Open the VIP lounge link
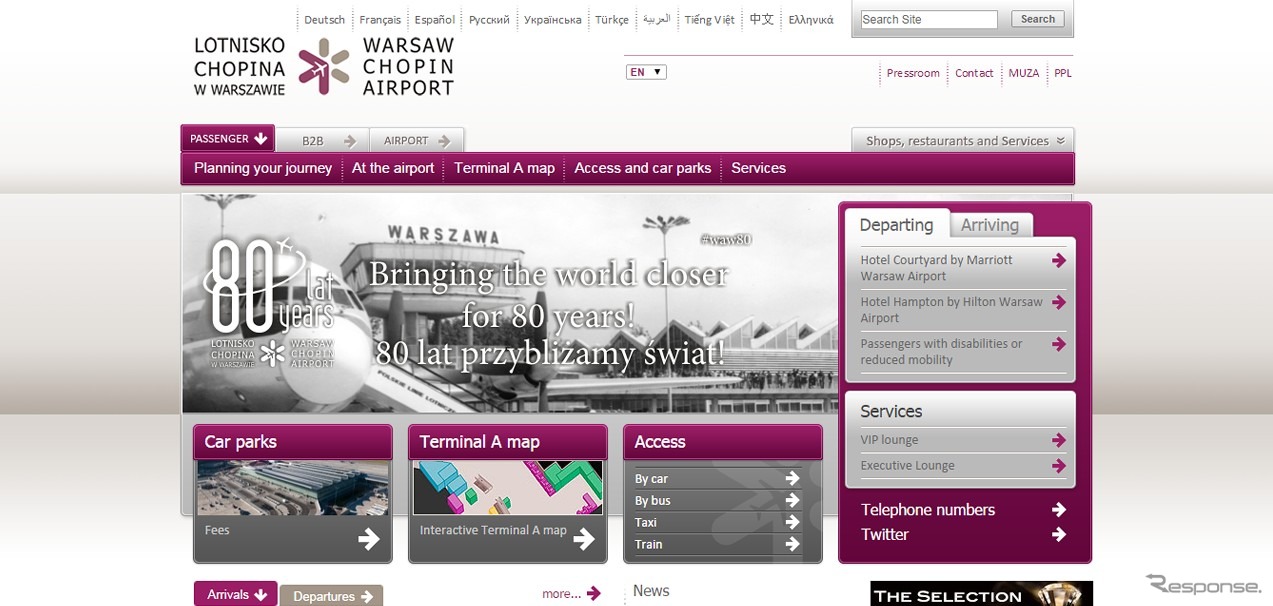The width and height of the screenshot is (1273, 606). pos(890,440)
